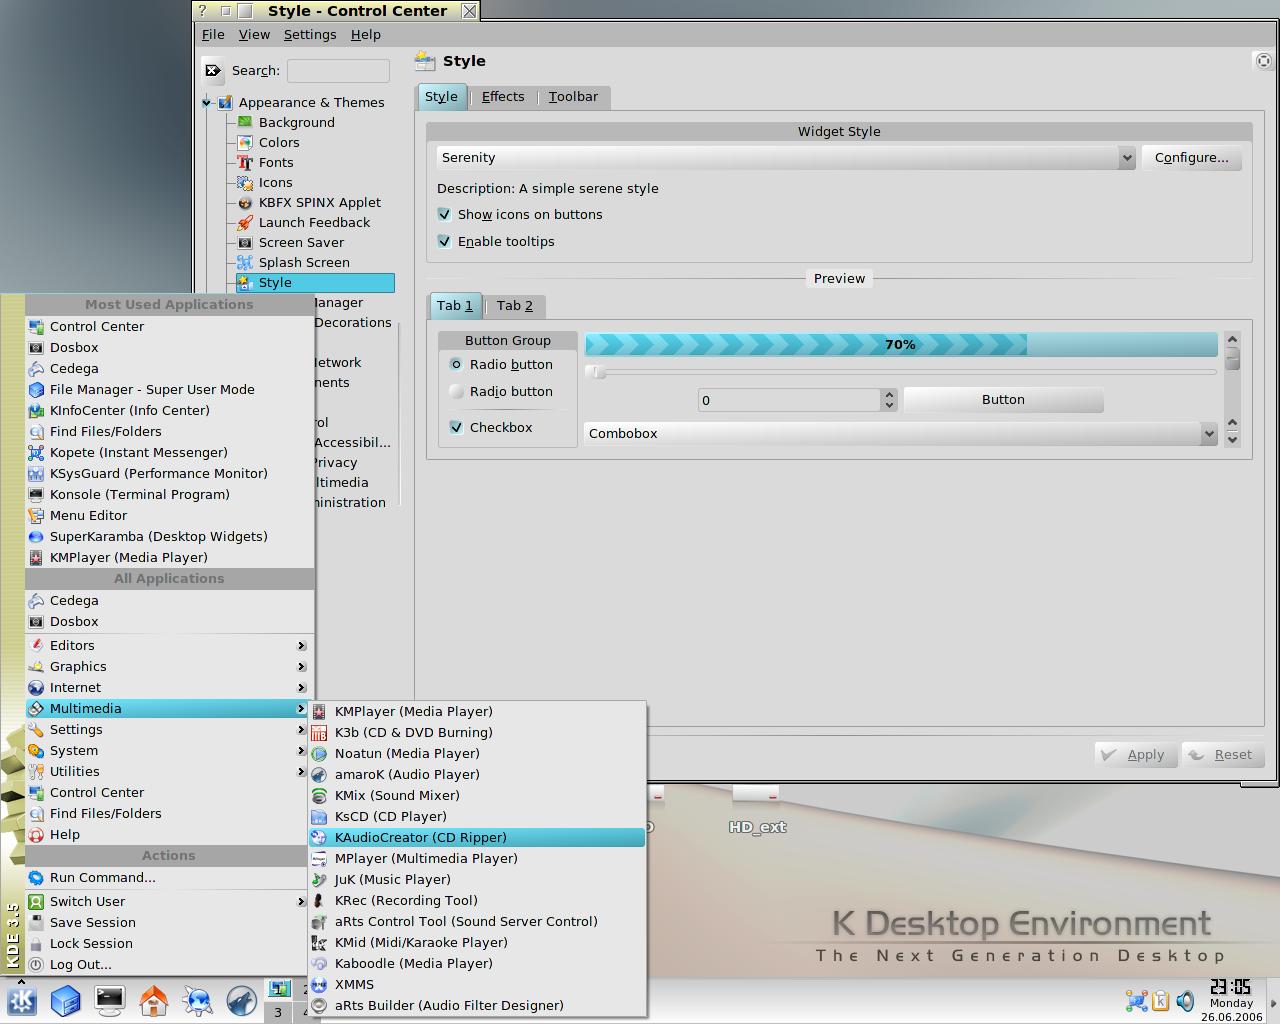
Task: Click the Run Command gear icon
Action: coord(36,878)
